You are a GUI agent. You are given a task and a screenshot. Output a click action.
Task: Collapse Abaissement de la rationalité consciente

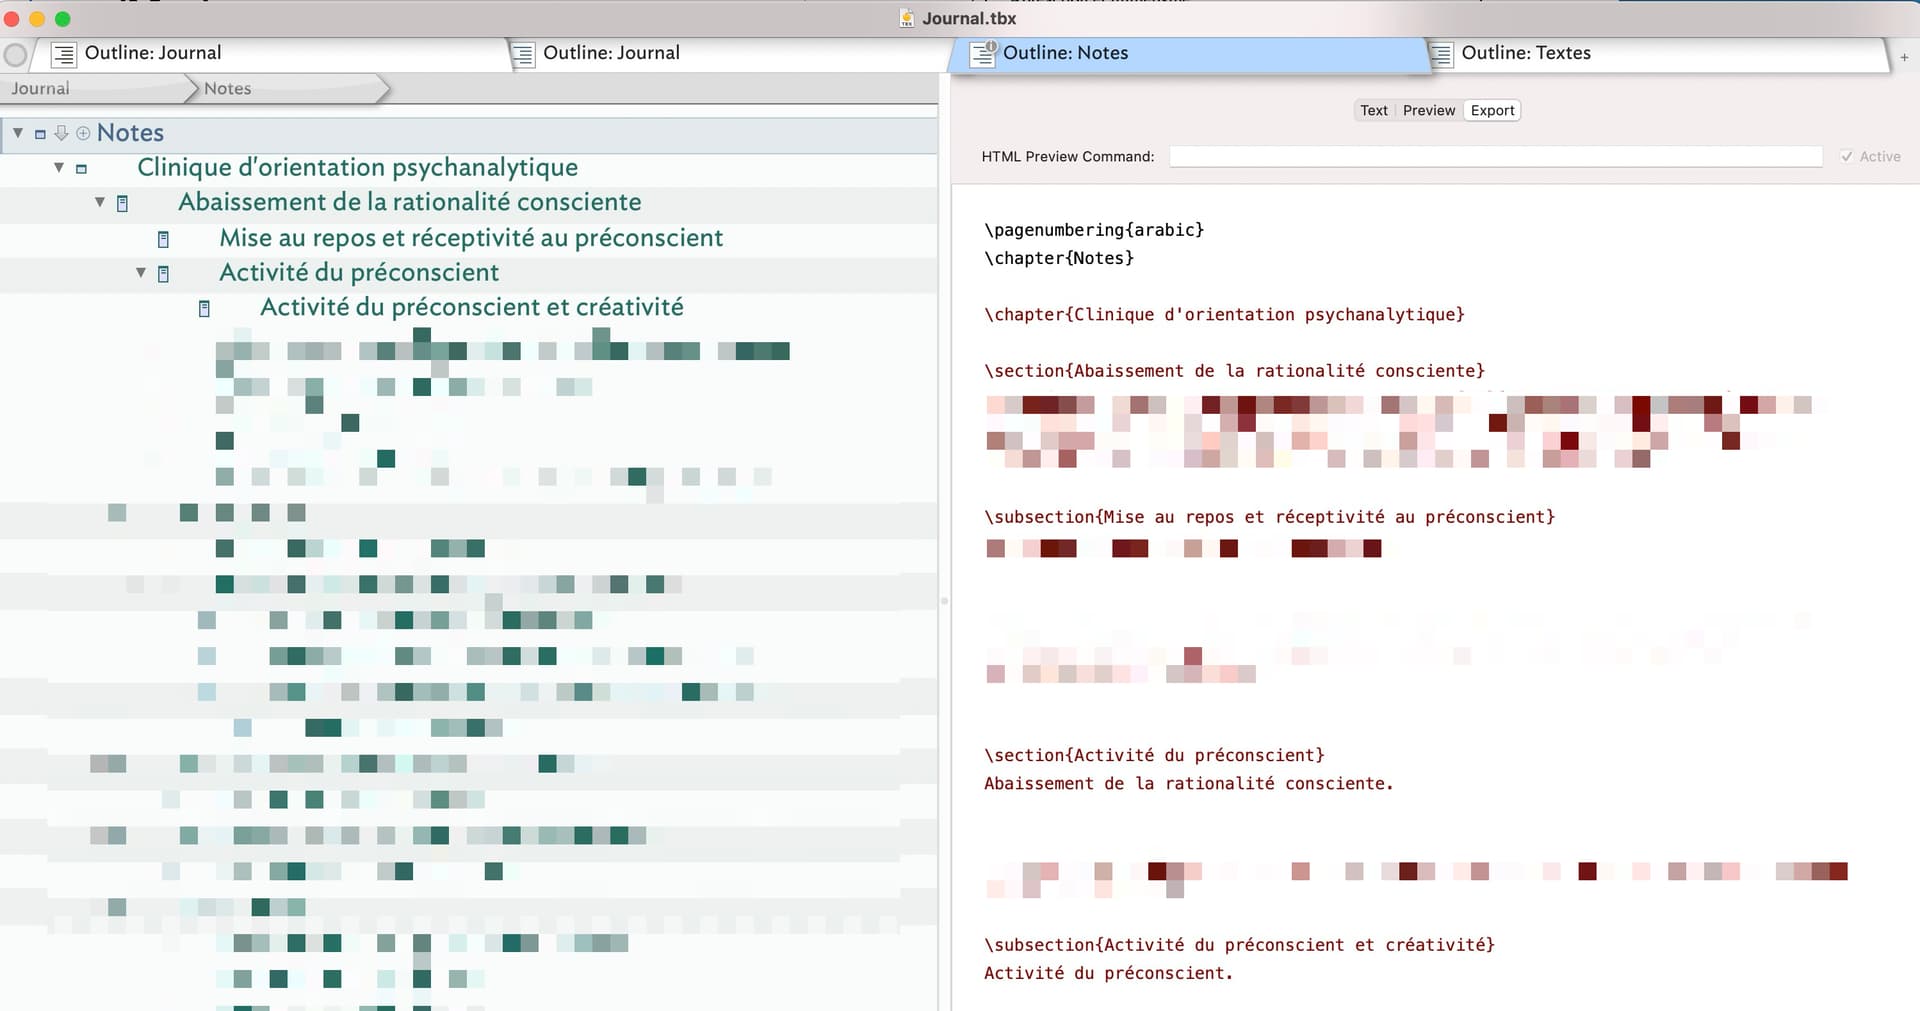point(100,202)
